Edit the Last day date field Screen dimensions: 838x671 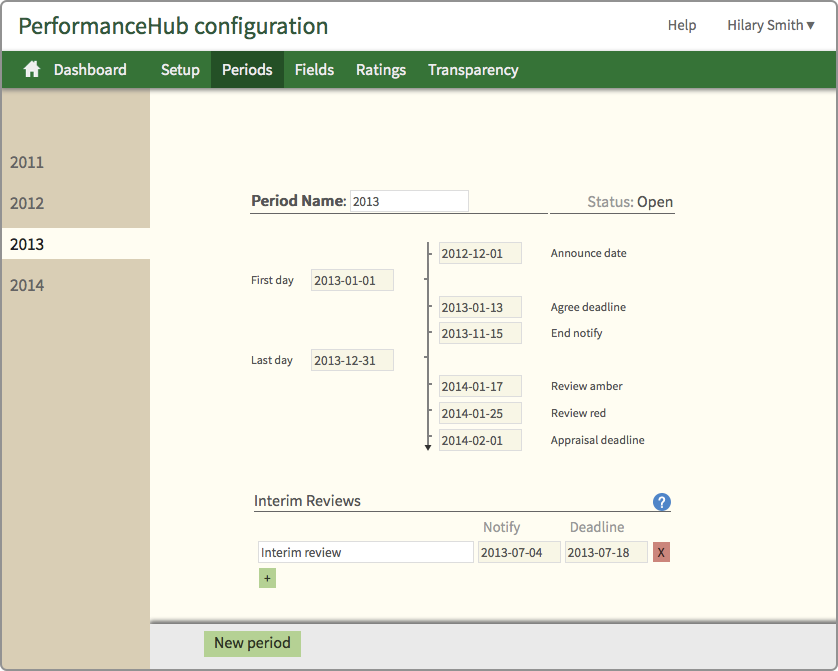(x=352, y=360)
